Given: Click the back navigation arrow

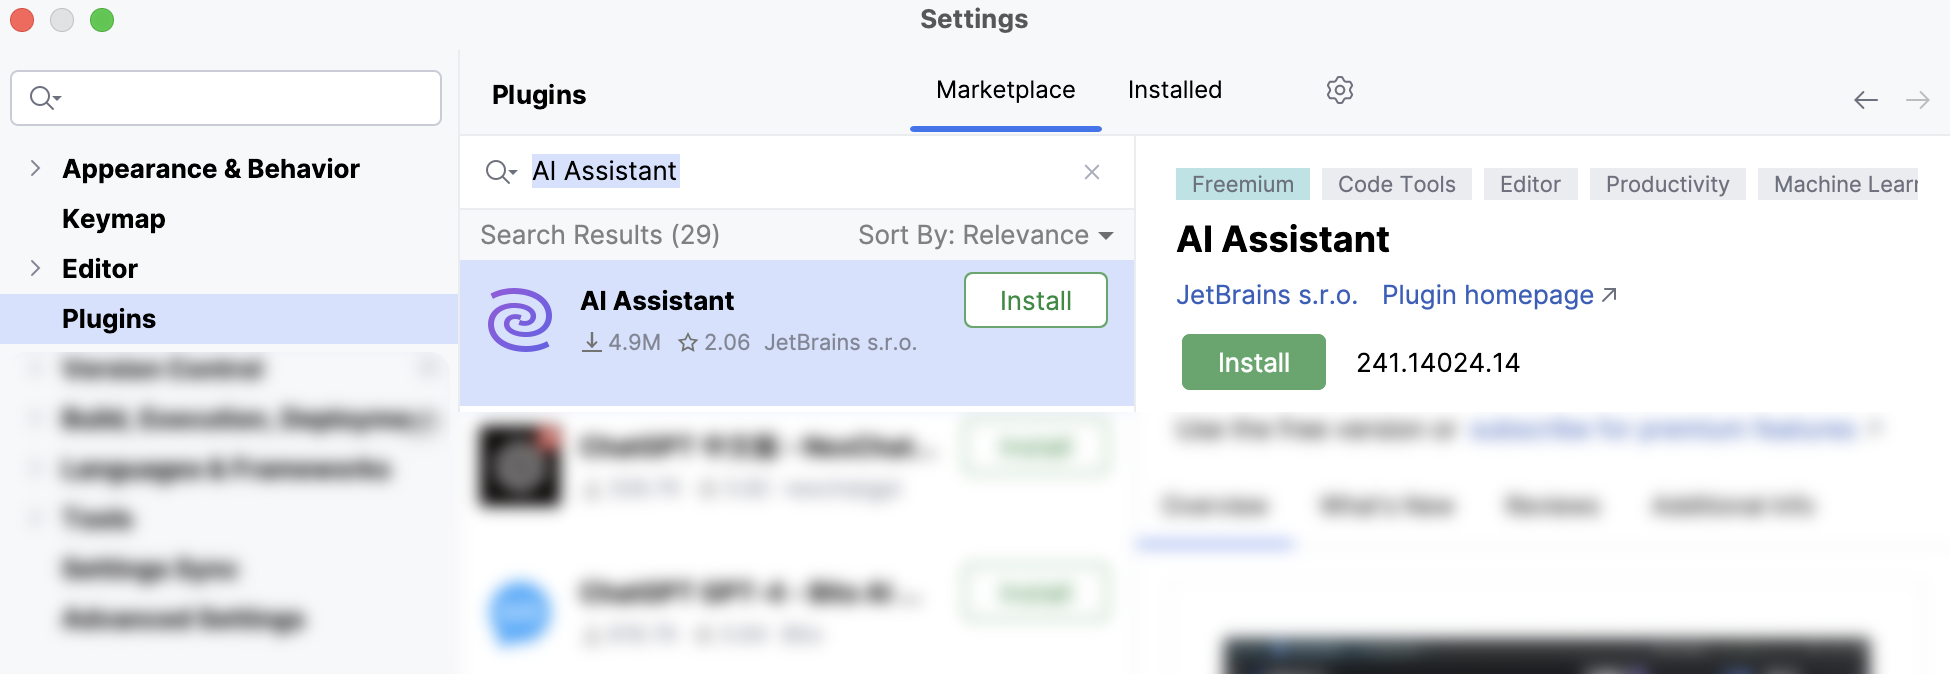Looking at the screenshot, I should 1865,100.
